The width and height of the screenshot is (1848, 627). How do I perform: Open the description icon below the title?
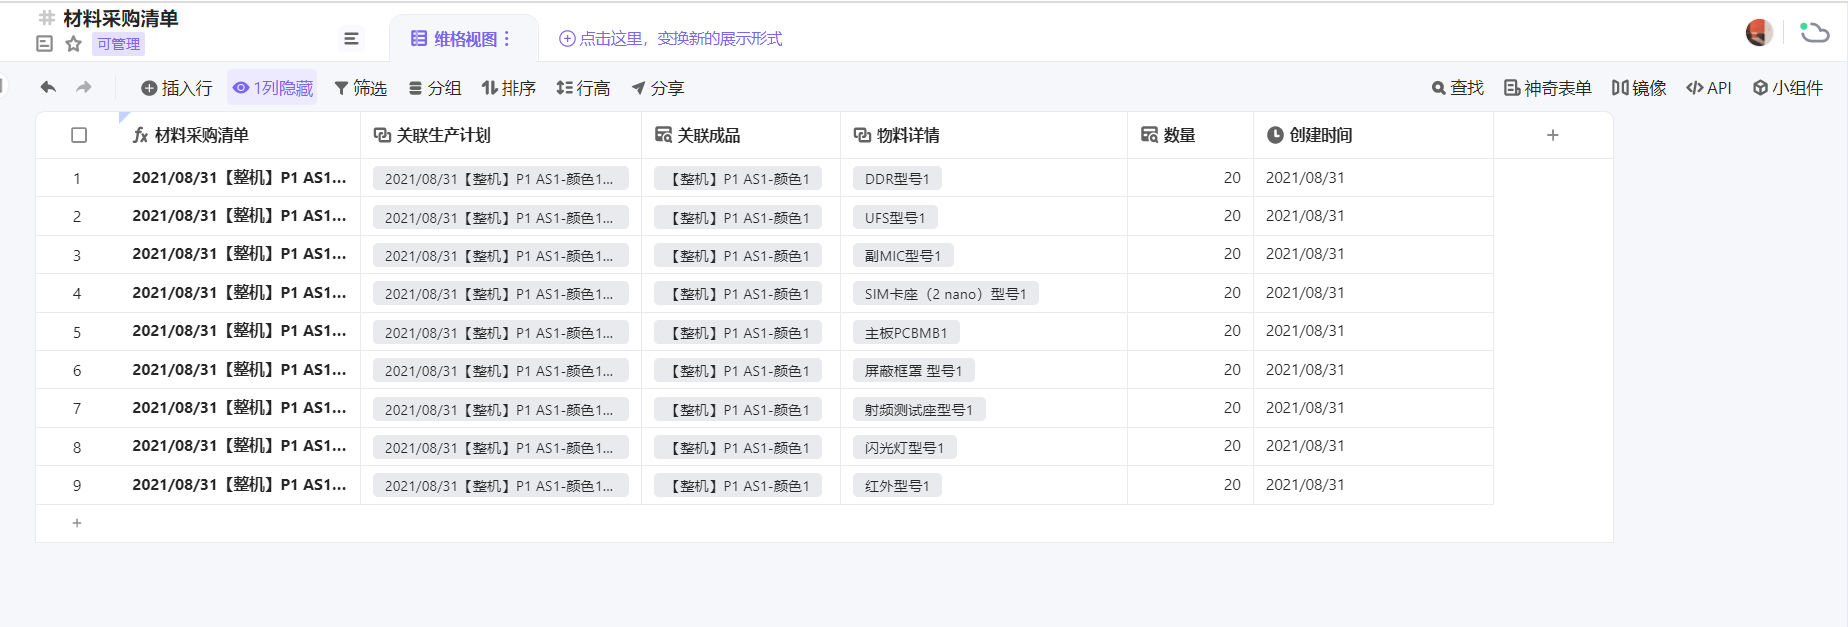click(44, 44)
